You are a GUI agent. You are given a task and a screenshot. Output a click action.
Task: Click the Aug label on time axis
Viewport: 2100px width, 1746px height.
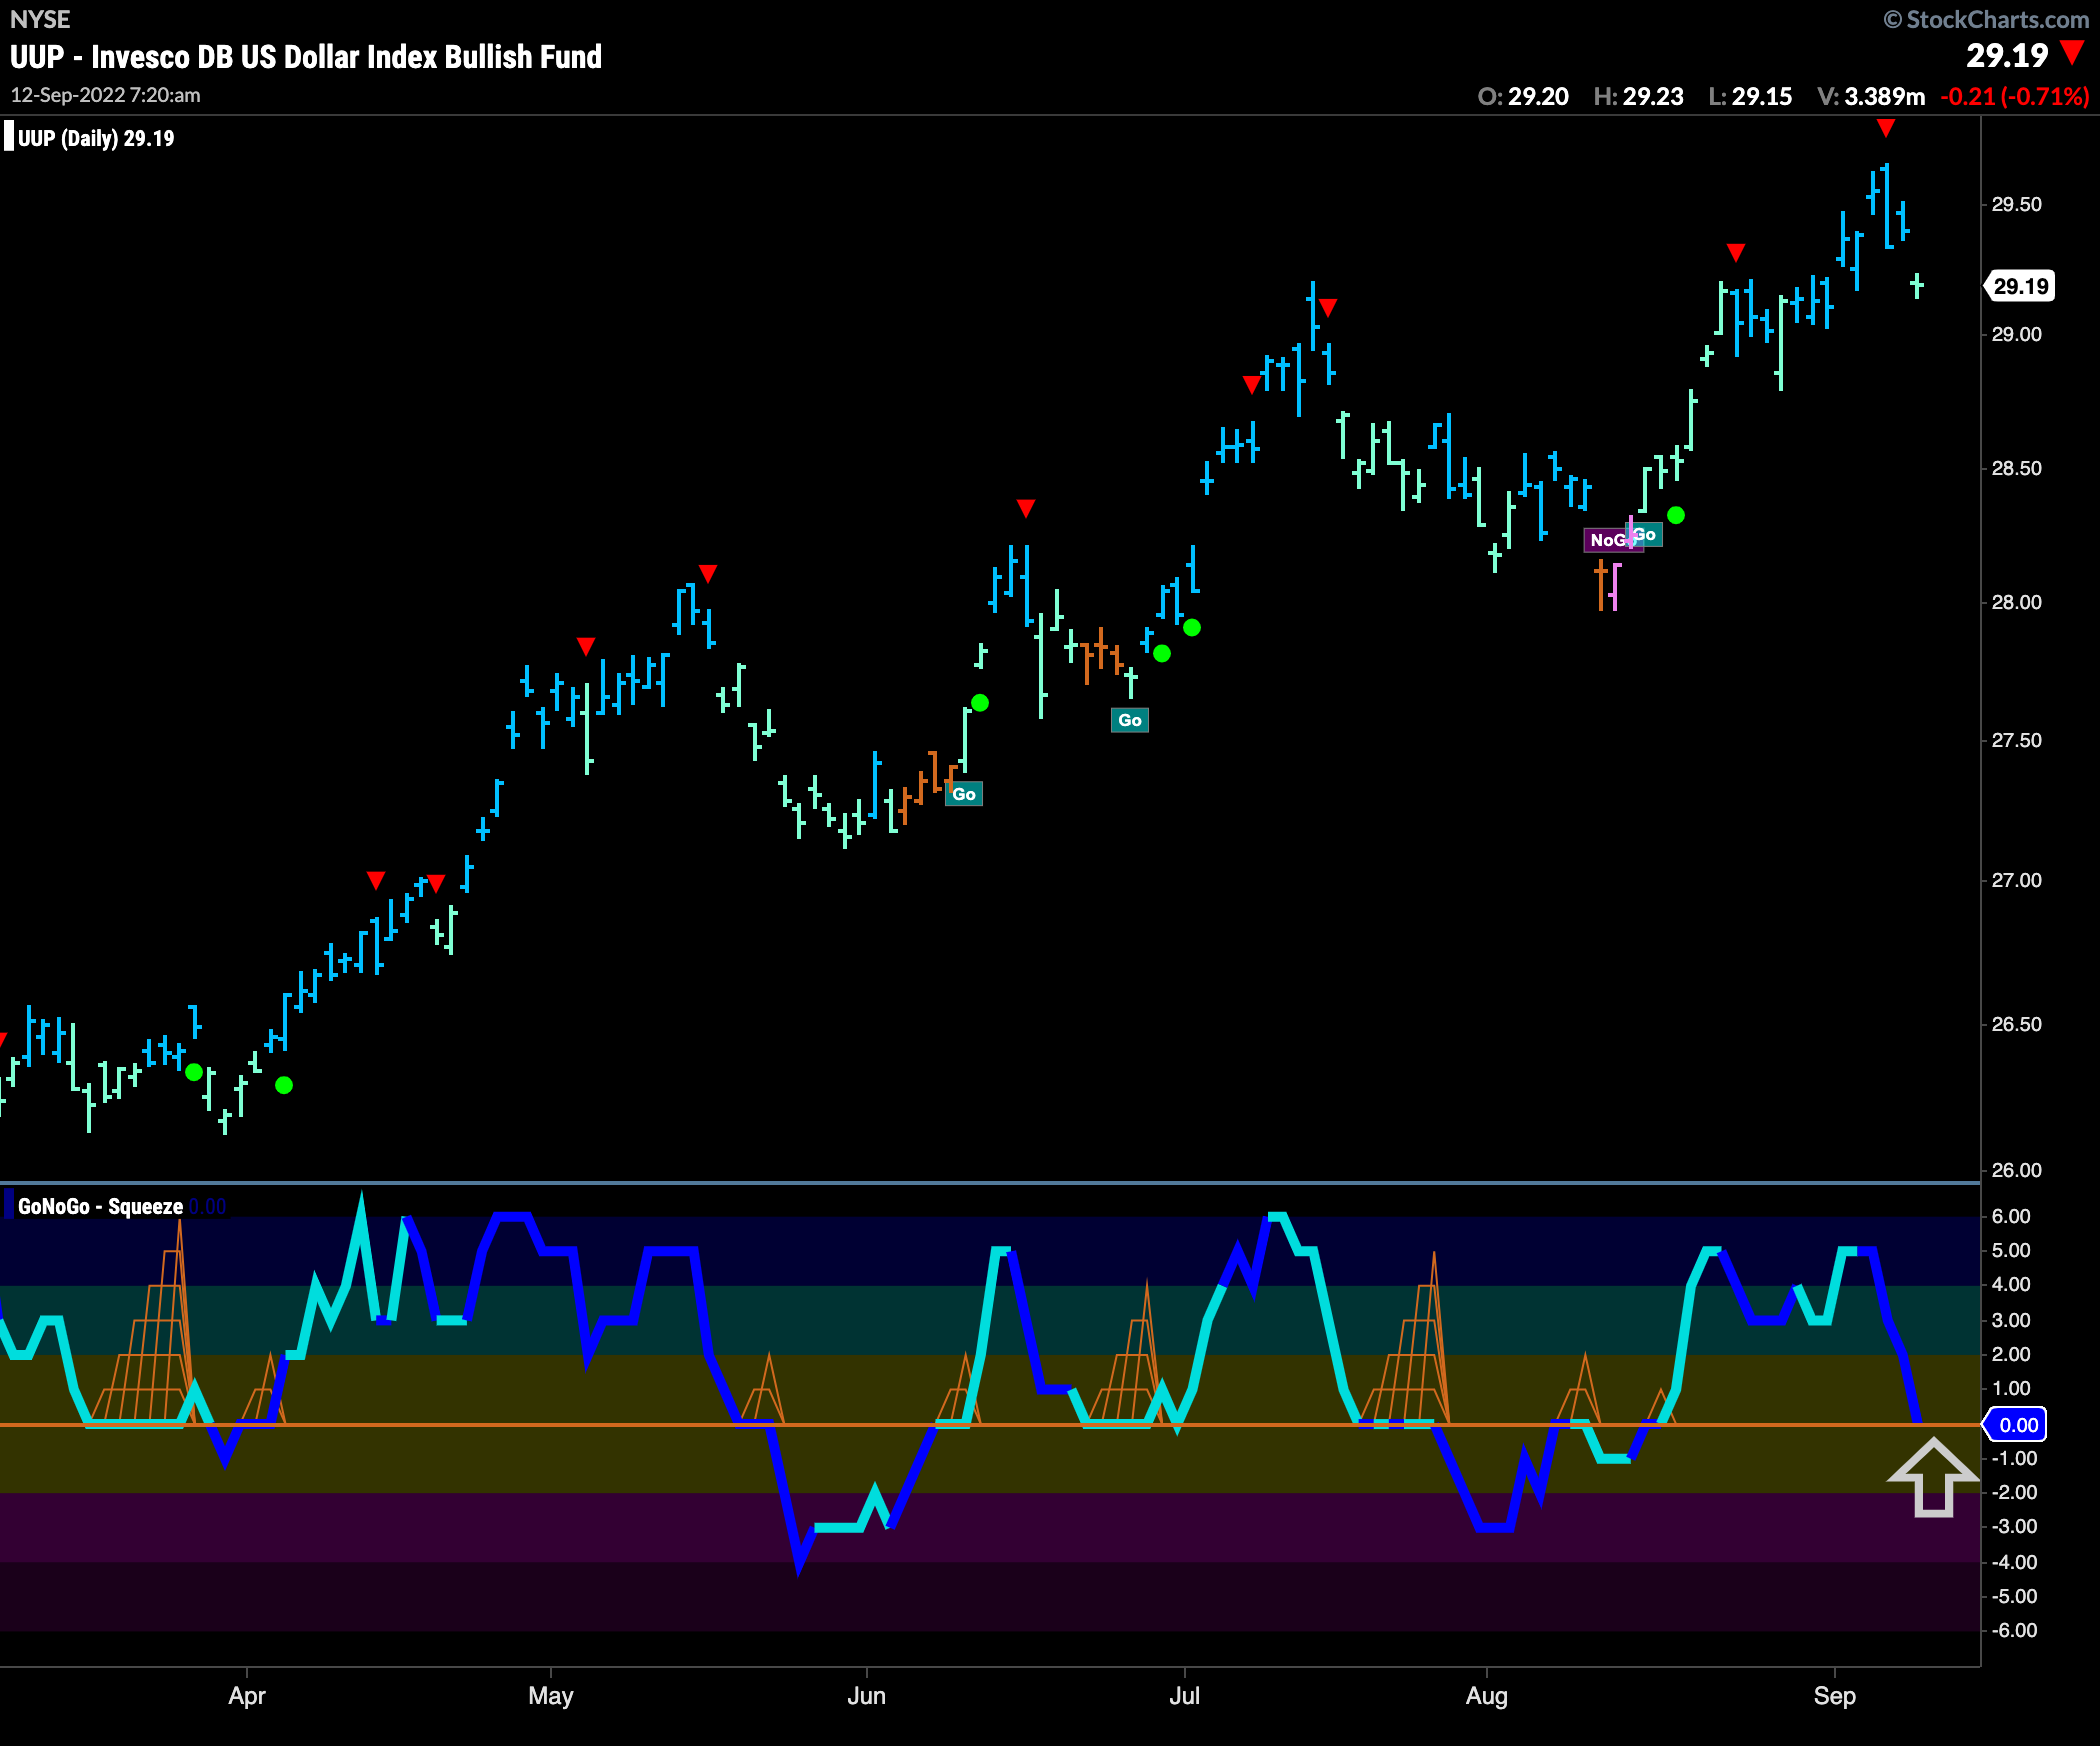1487,1696
